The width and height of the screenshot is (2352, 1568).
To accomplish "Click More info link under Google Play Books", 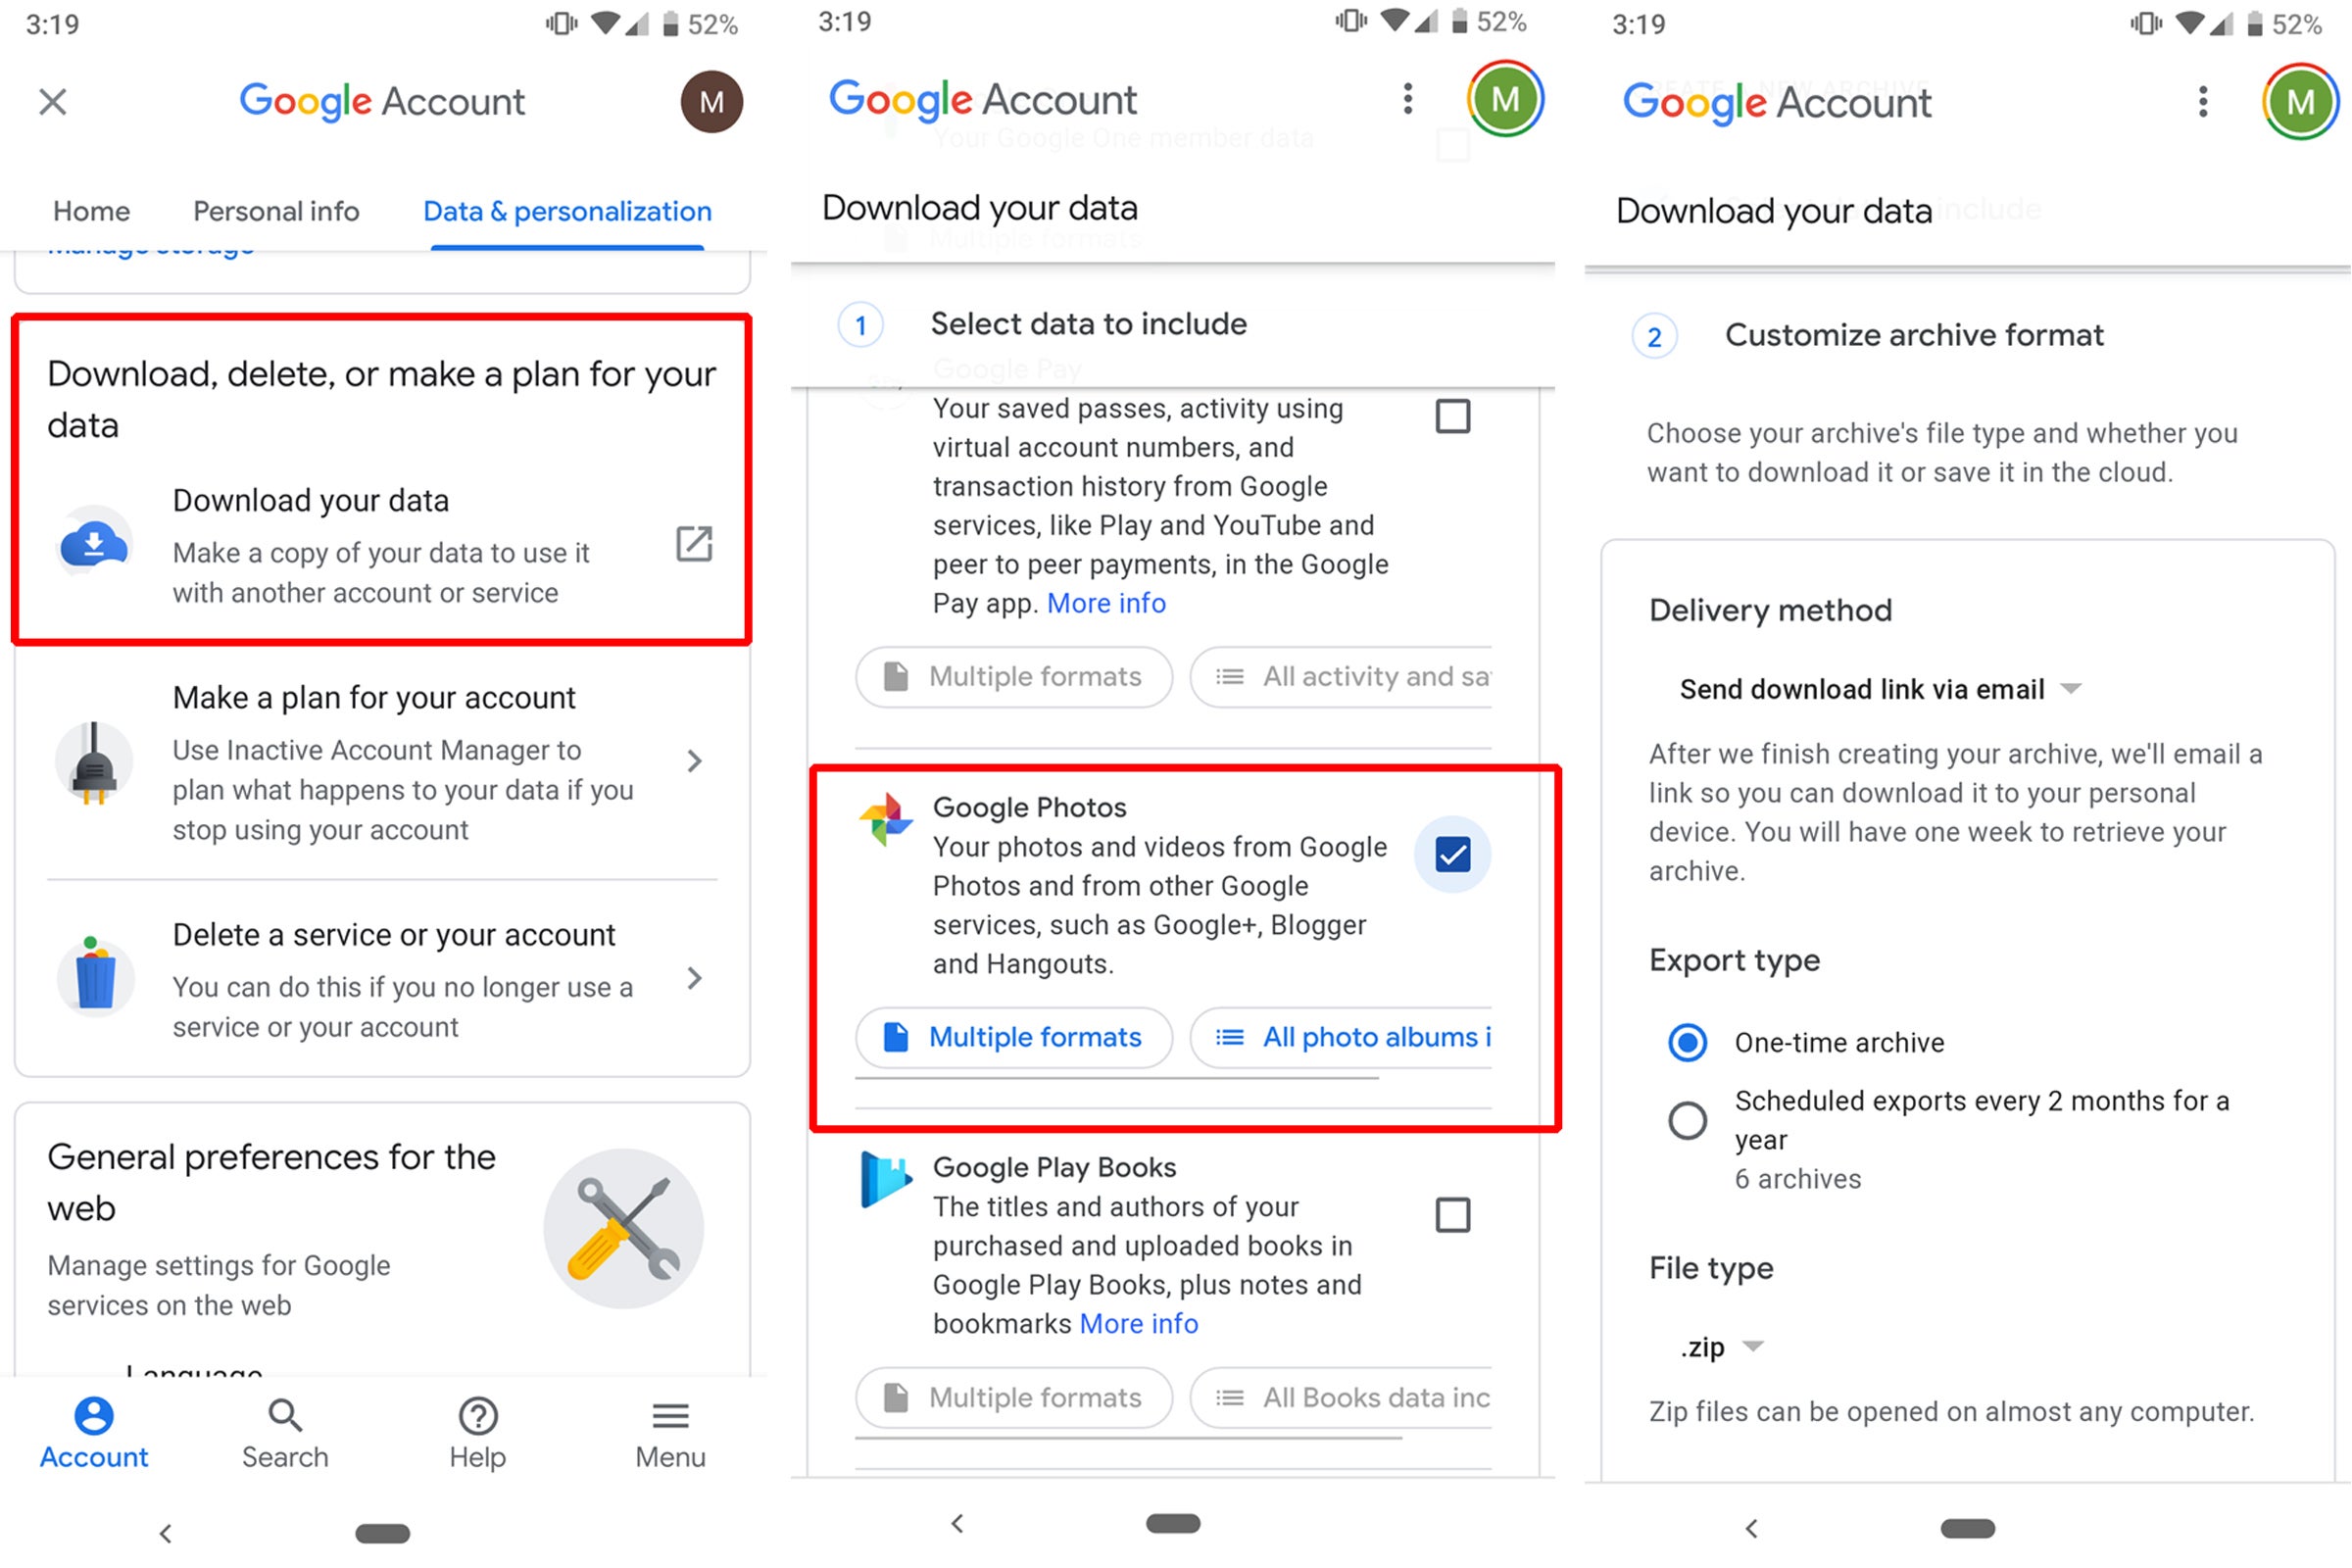I will (1139, 1323).
